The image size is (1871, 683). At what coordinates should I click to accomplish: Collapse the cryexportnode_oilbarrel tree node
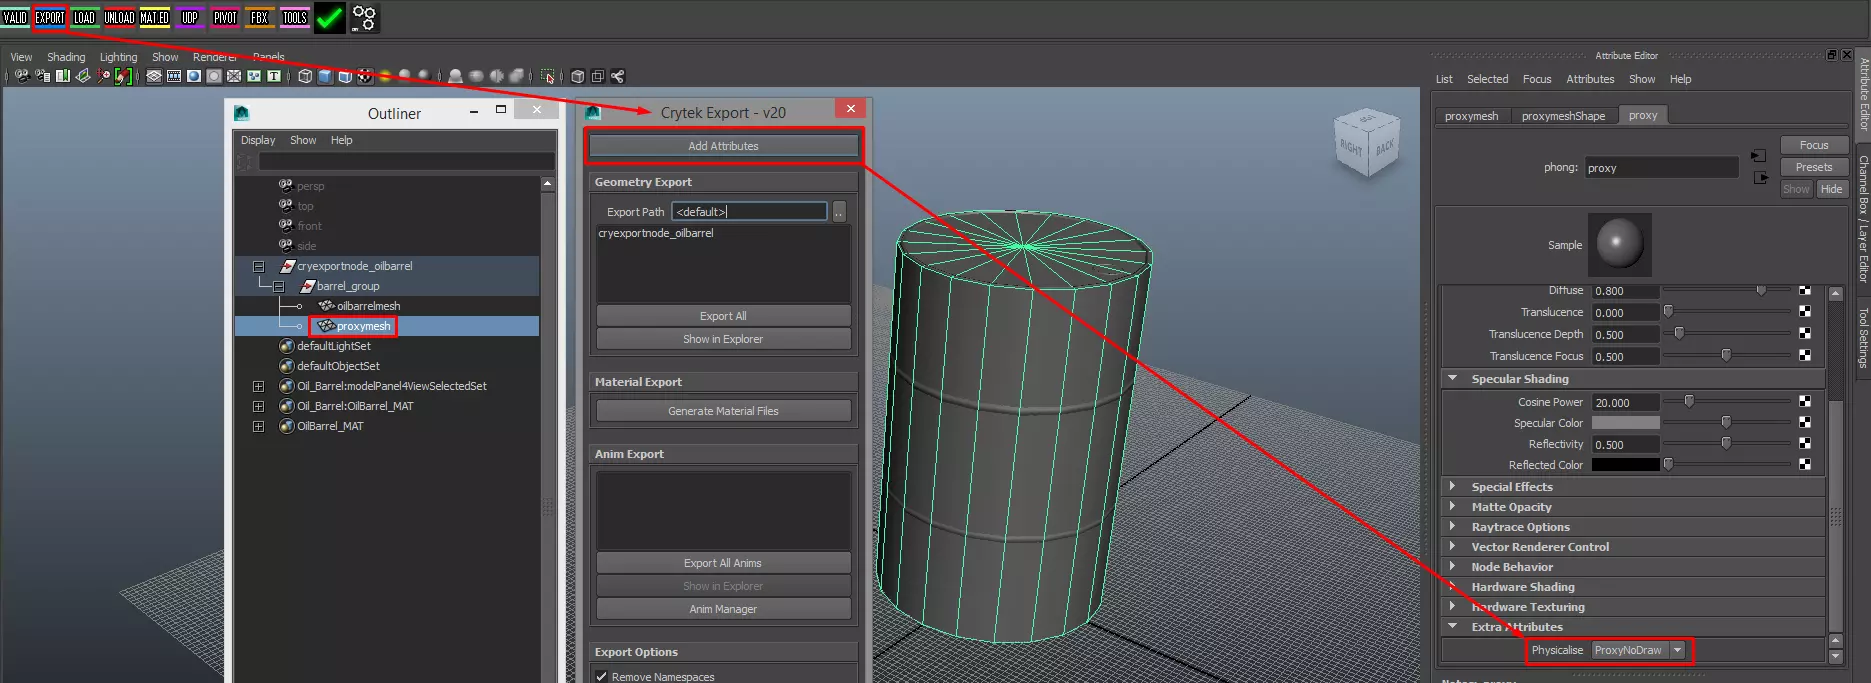258,266
